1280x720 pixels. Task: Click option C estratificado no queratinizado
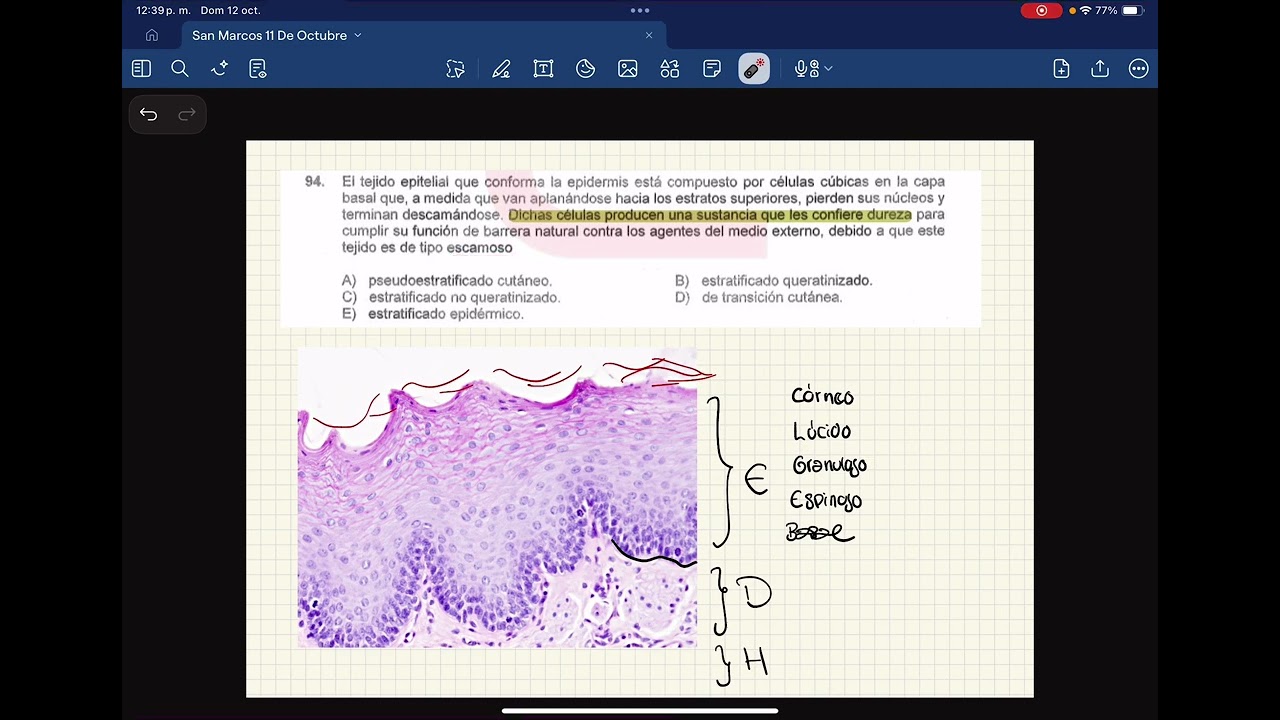[x=451, y=297]
